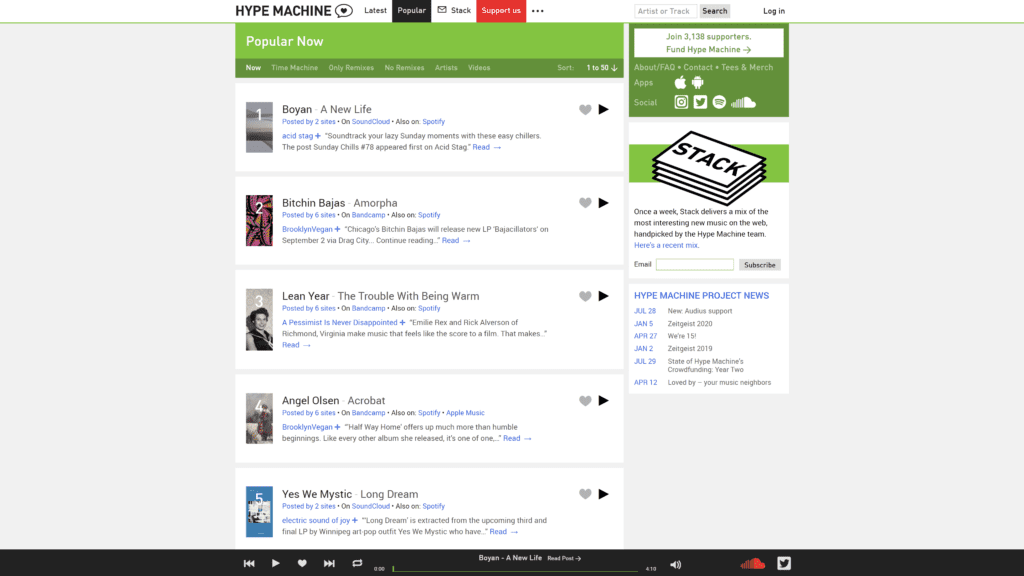Click the Log in link
The image size is (1024, 576).
pos(774,11)
